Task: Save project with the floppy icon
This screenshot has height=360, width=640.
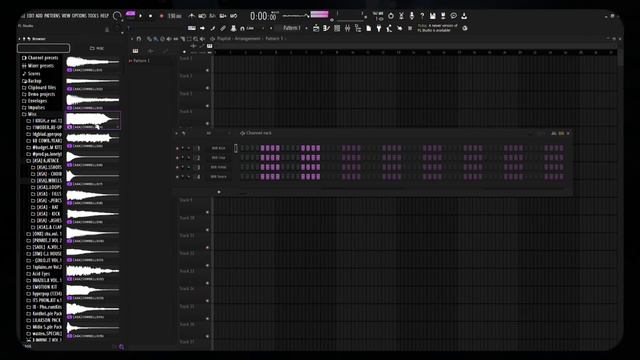Action: pyautogui.click(x=433, y=16)
